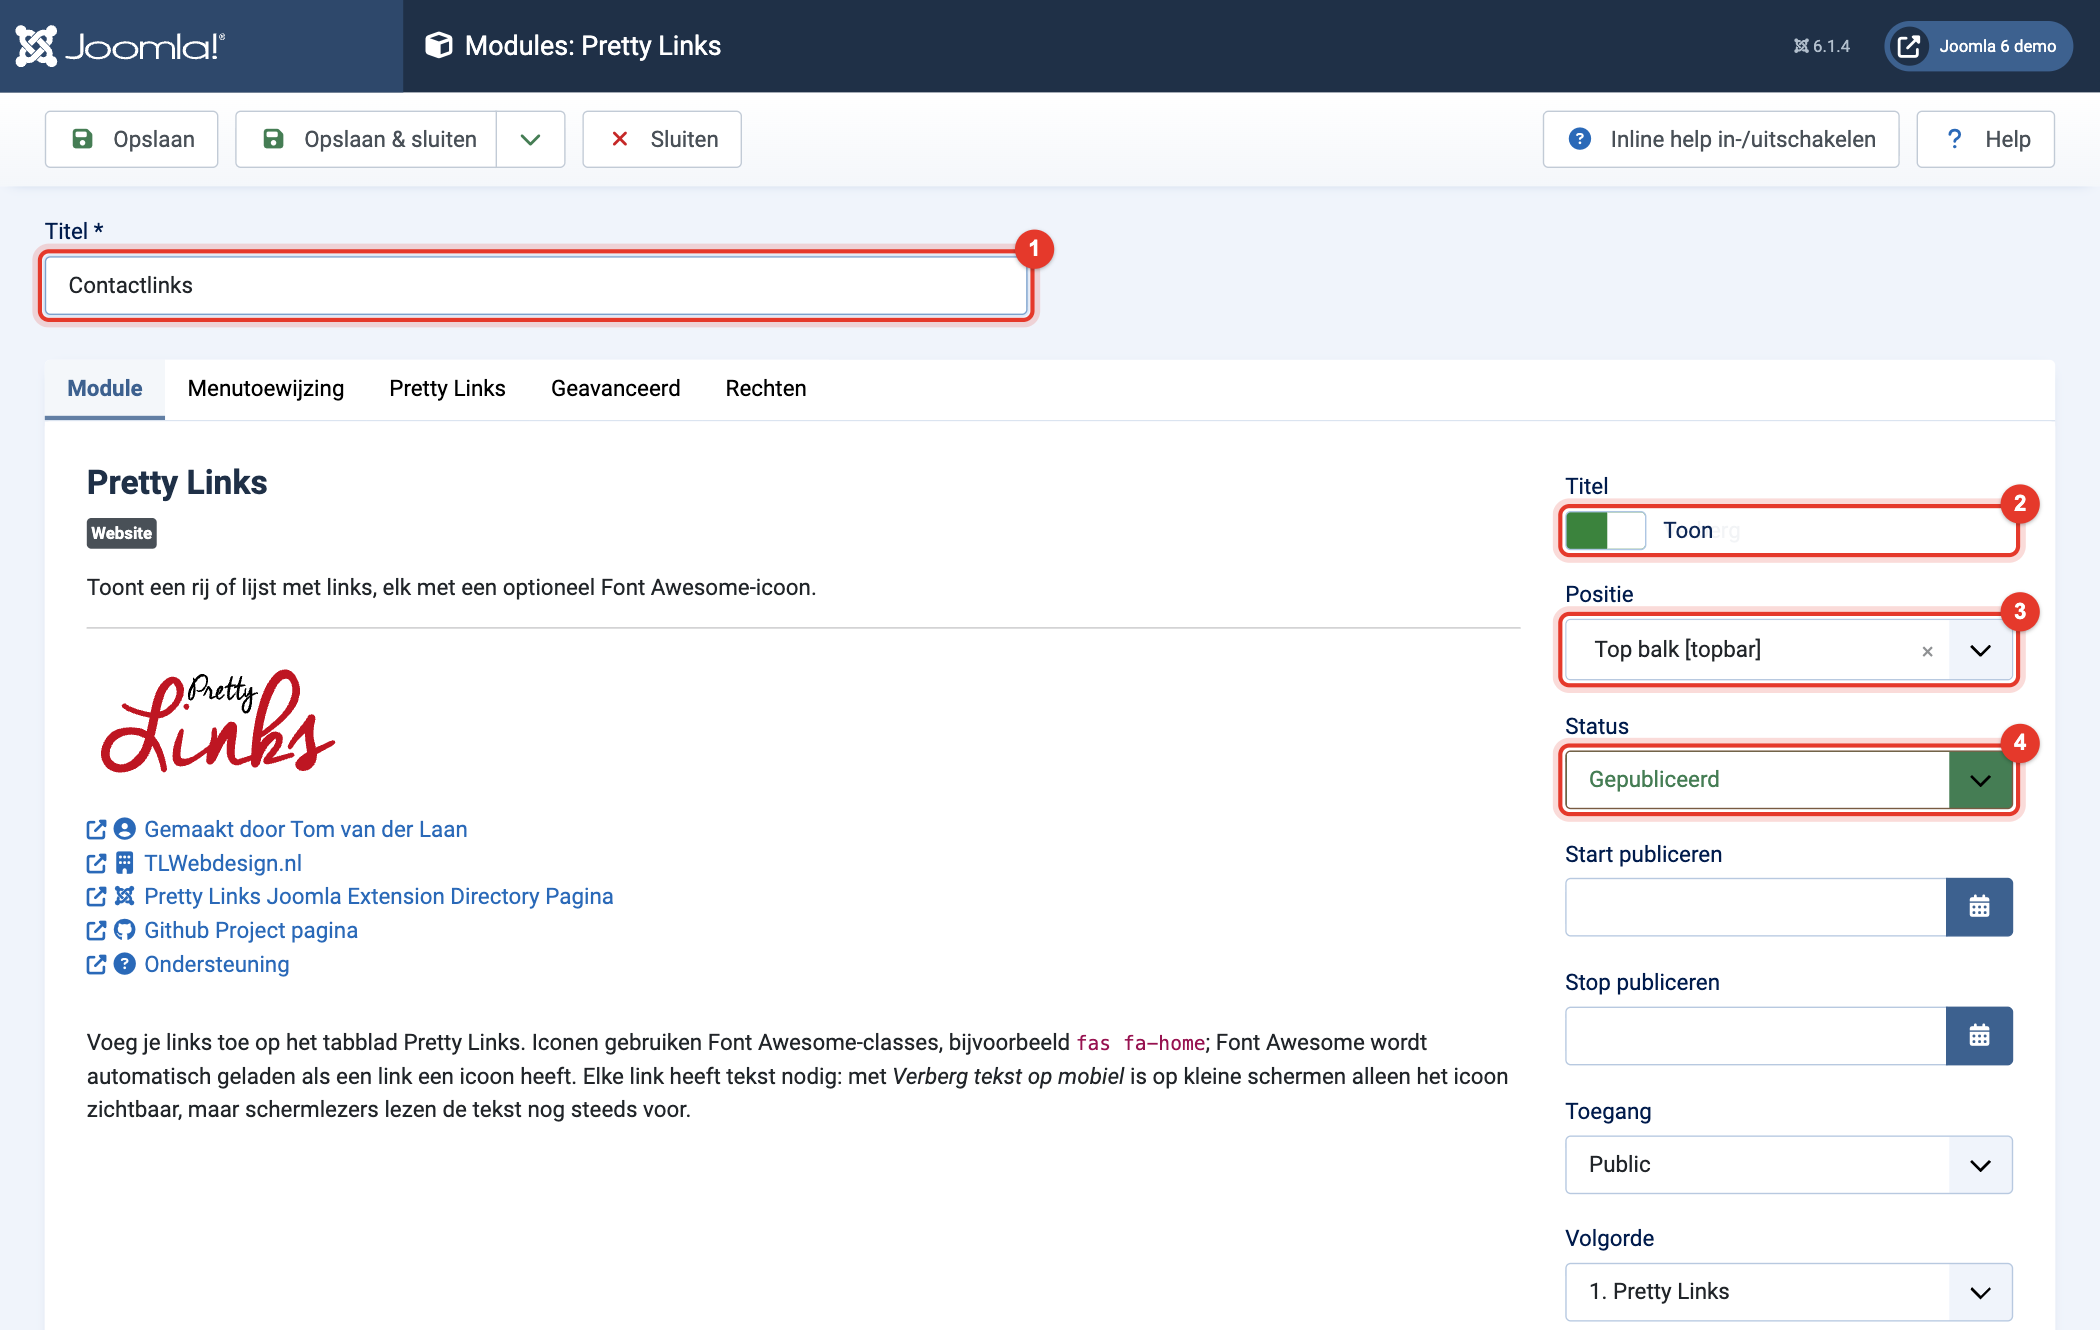Open the Toegang Public dropdown
The height and width of the screenshot is (1330, 2100).
pyautogui.click(x=1788, y=1164)
